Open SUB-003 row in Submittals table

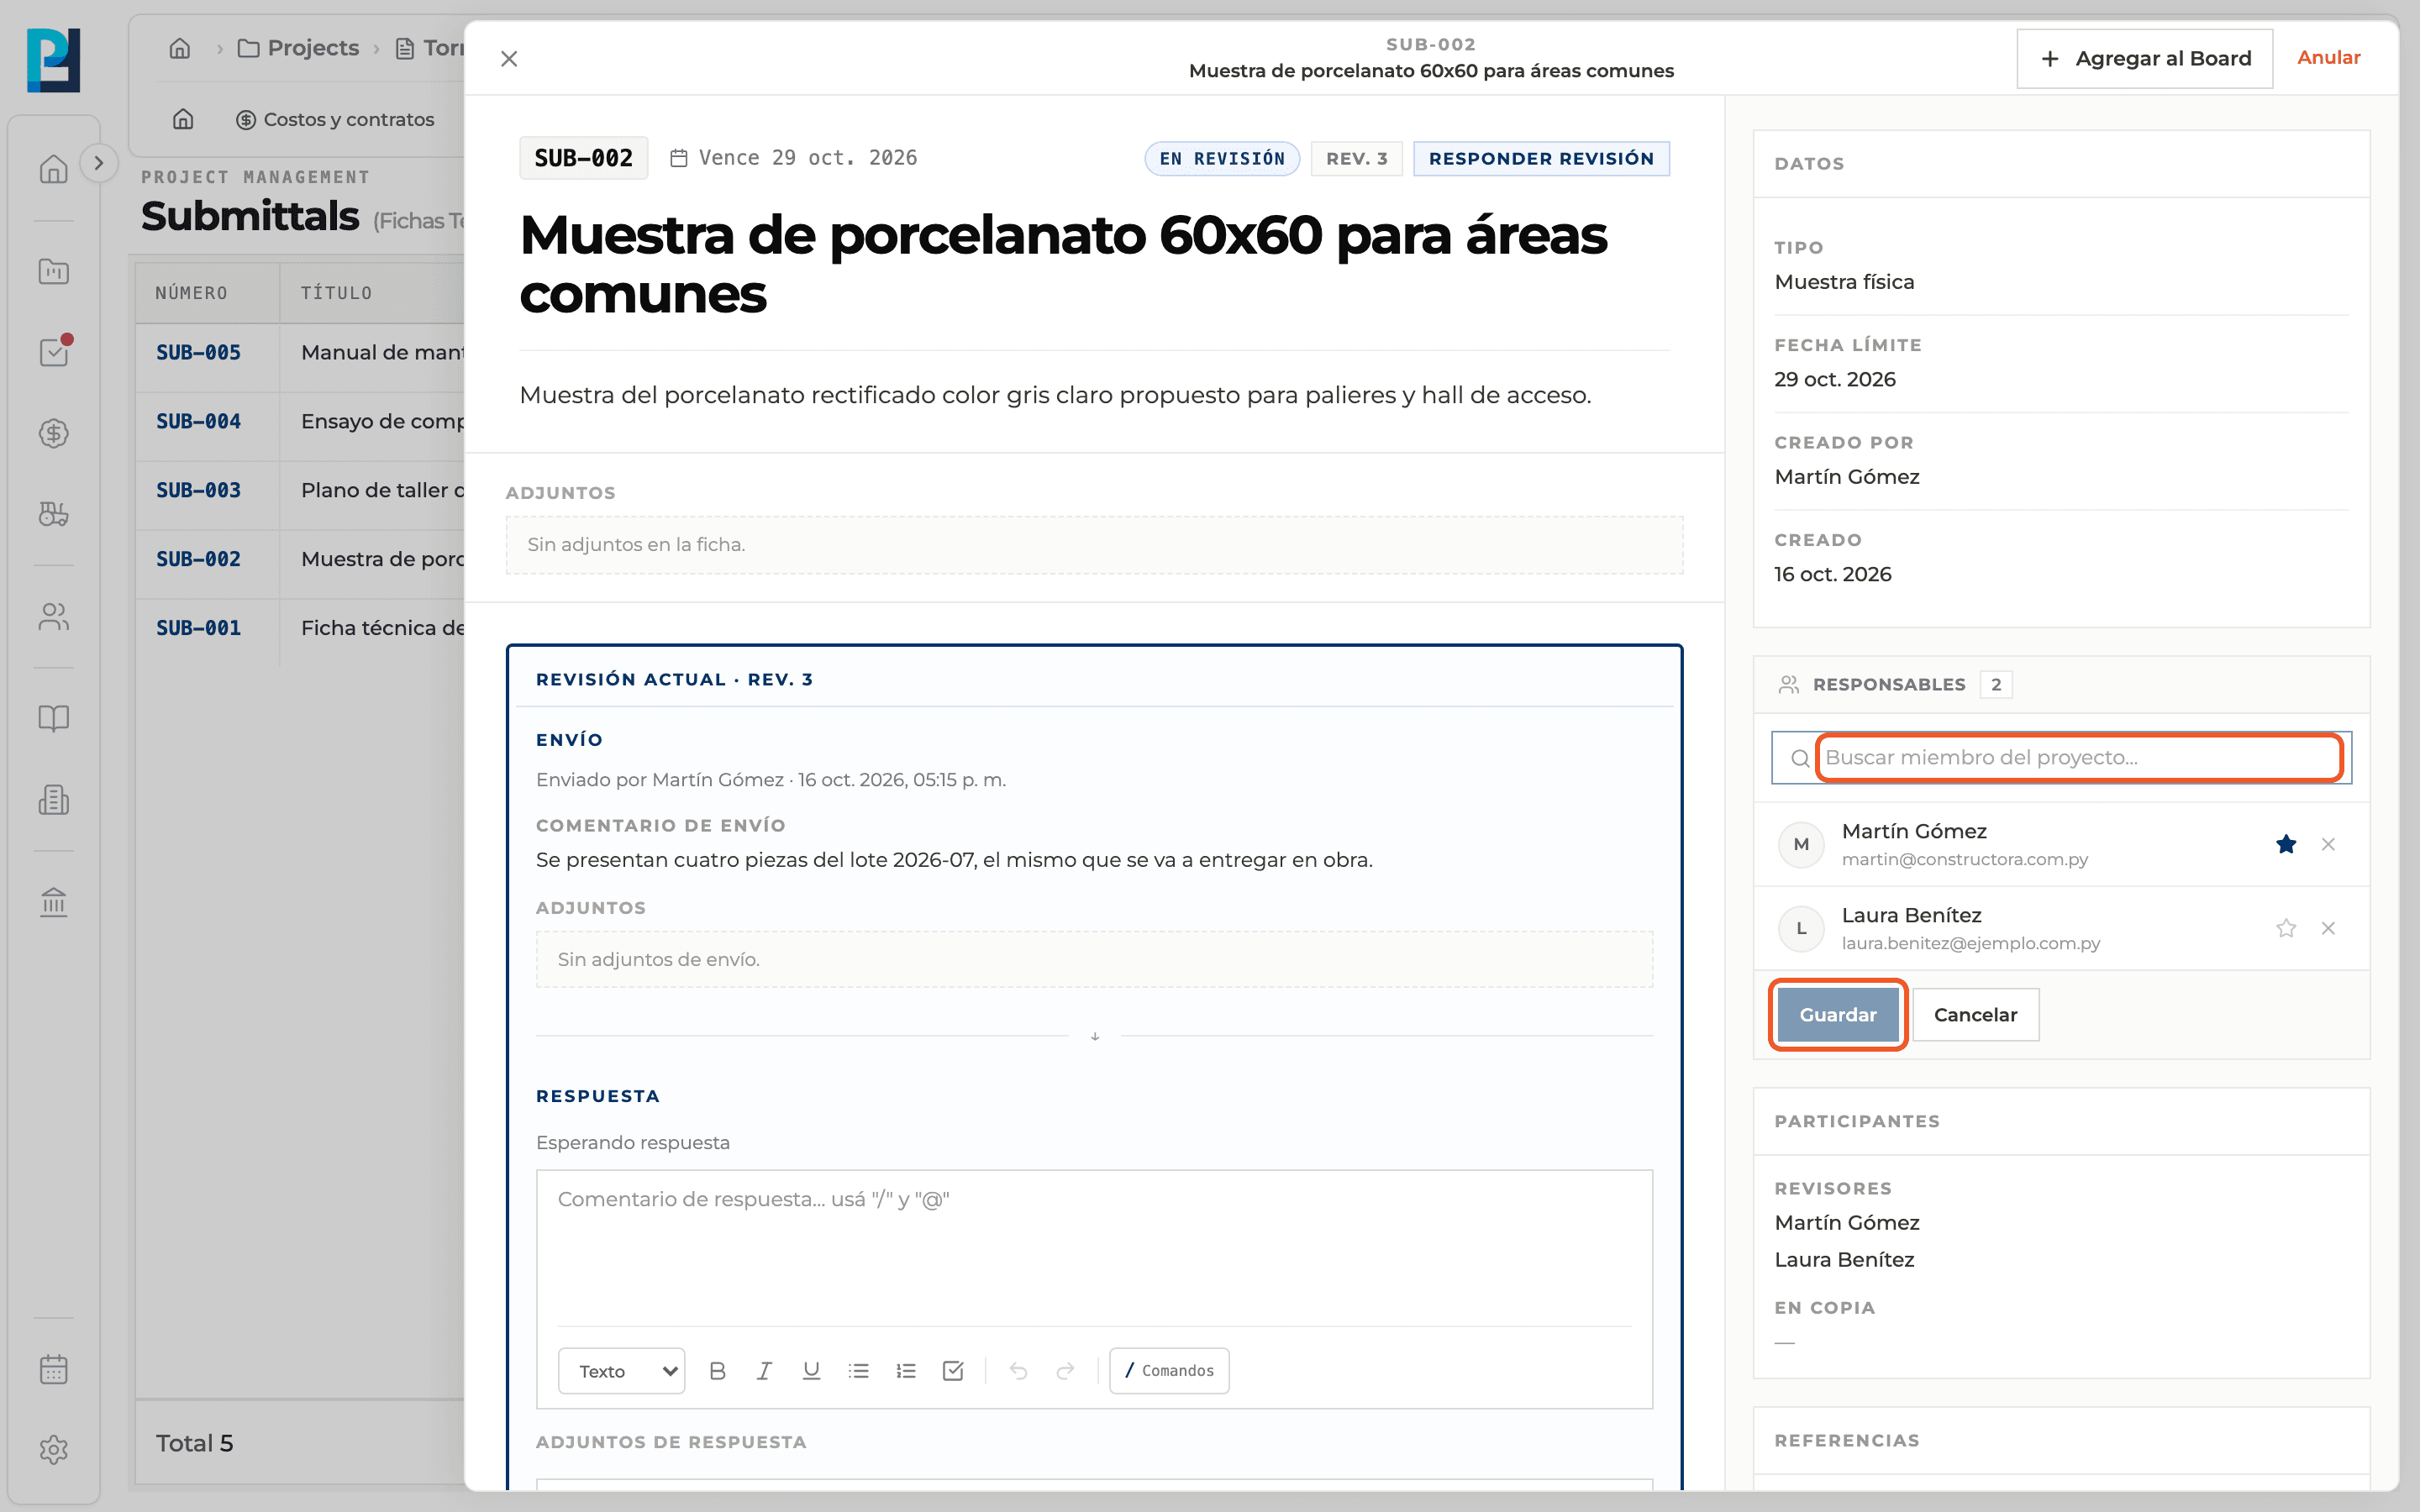tap(300, 490)
